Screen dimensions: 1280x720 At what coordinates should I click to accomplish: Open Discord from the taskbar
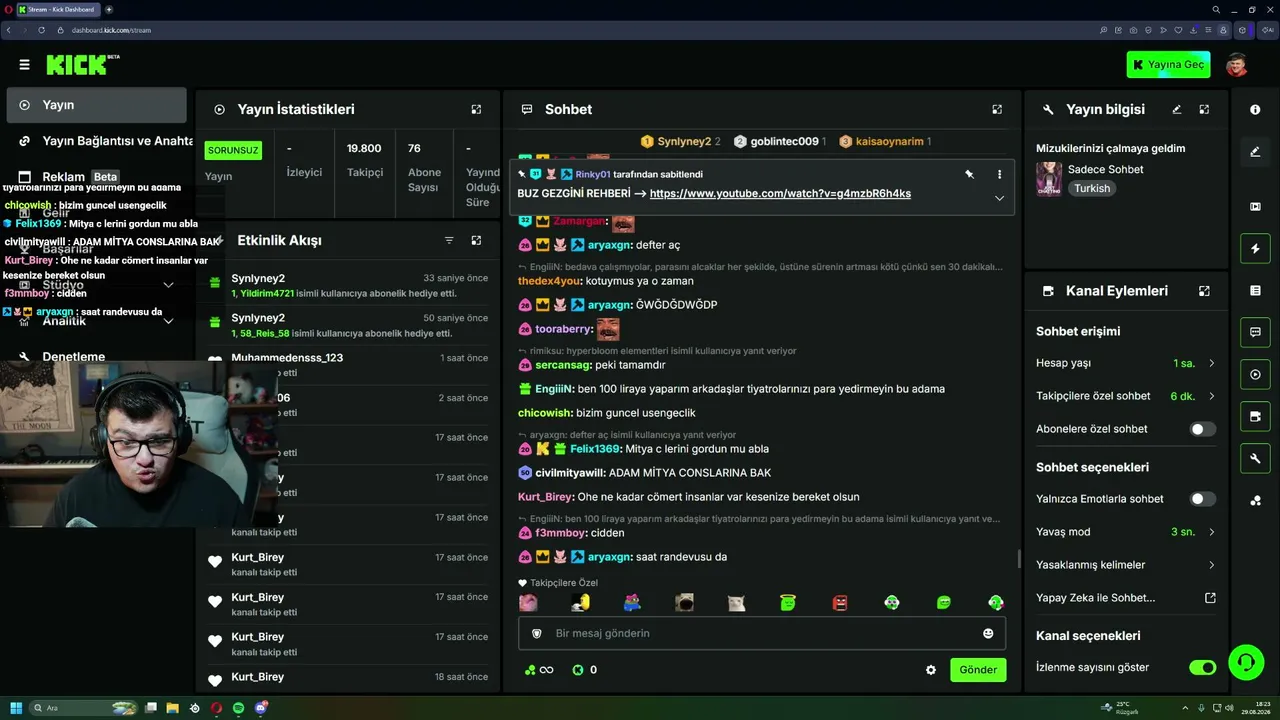pos(261,708)
